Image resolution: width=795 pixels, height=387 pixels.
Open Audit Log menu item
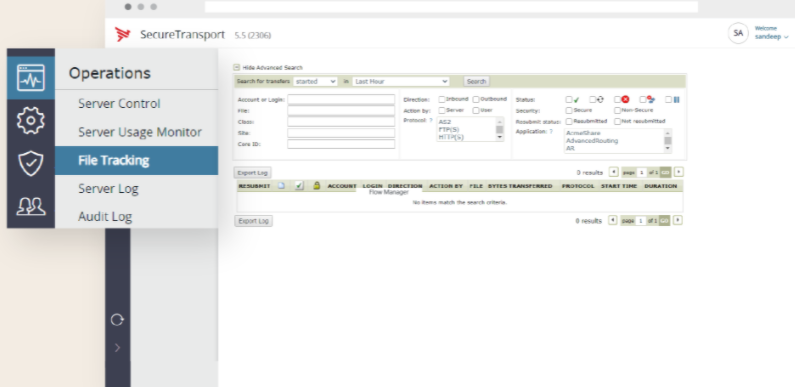point(105,217)
